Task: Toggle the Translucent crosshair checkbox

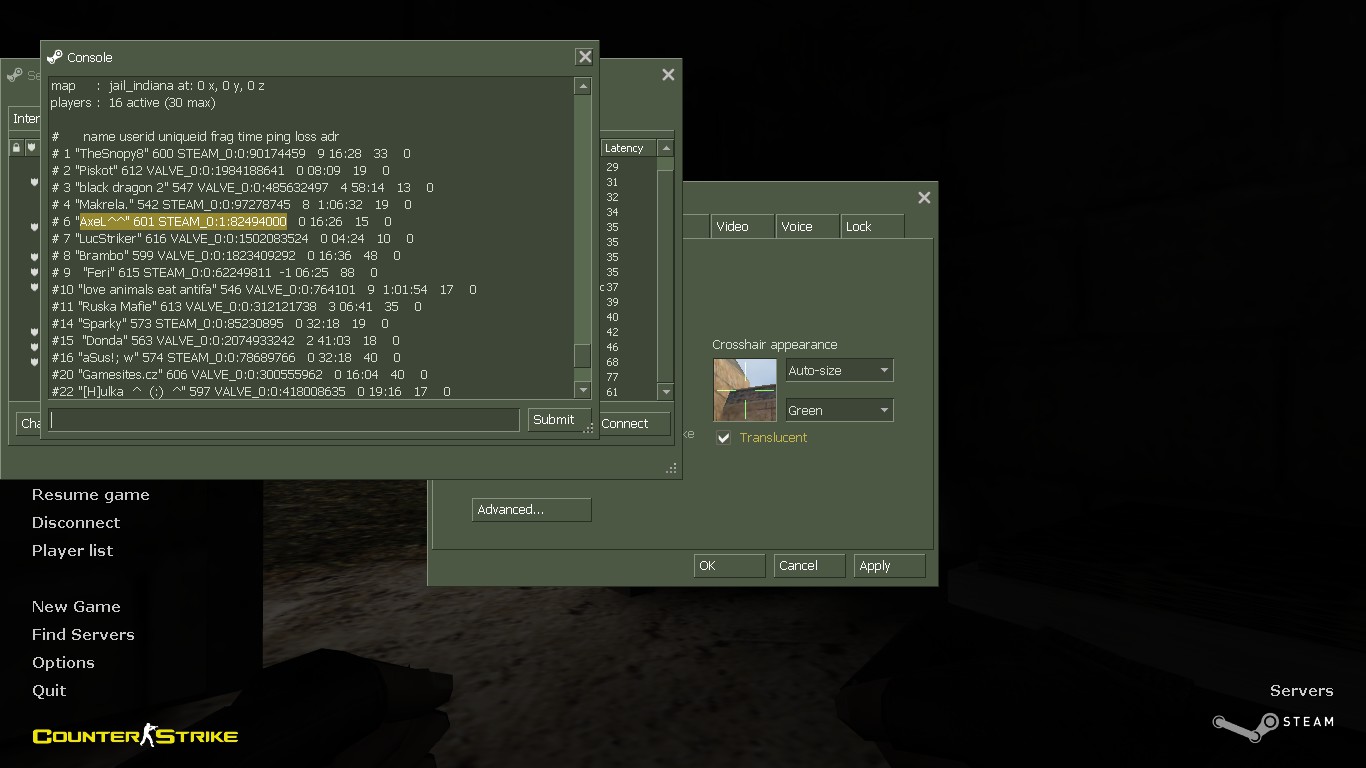Action: [724, 438]
